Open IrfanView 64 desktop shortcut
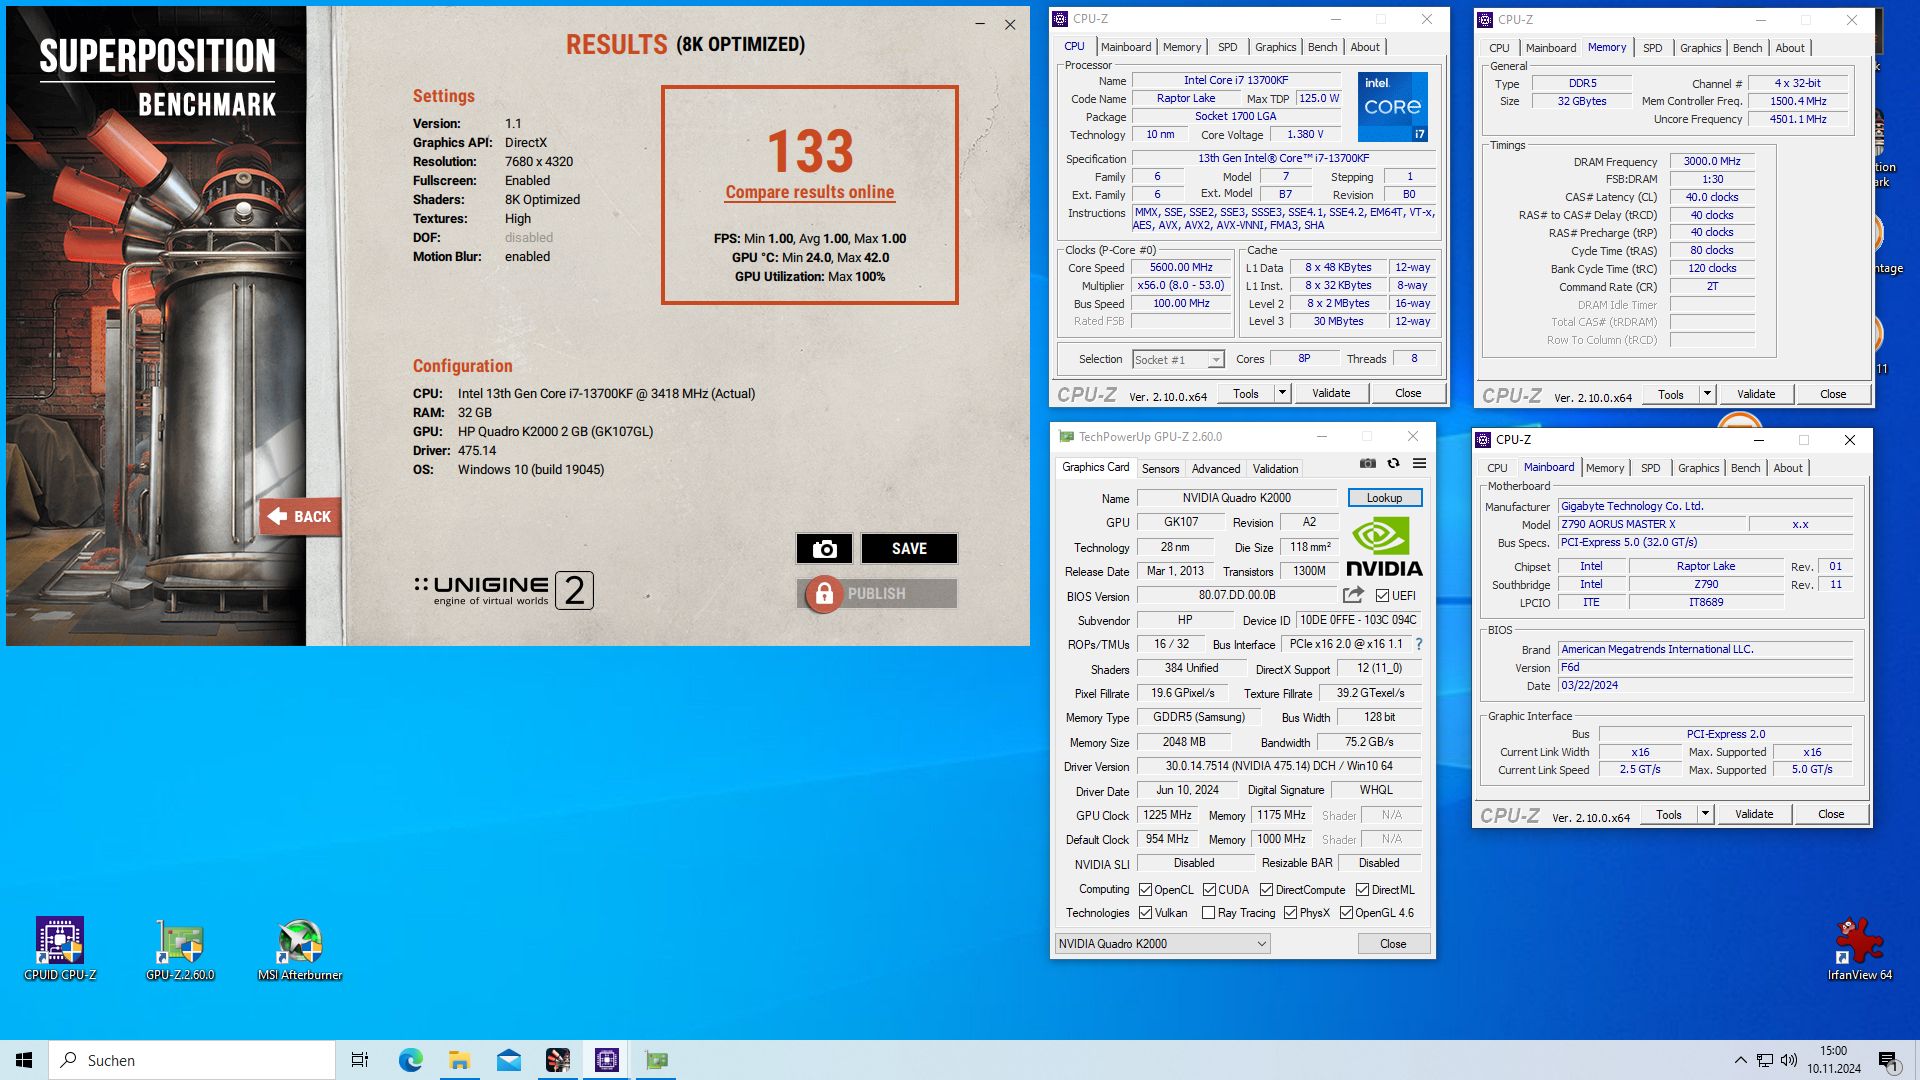 1860,949
